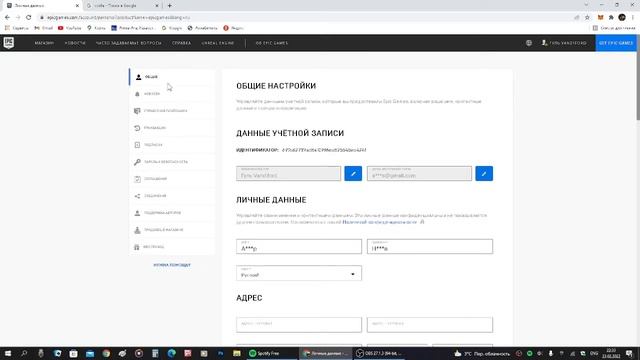Expand the language dropdown showing Русский
Viewport: 640px width, 360px height.
299,273
